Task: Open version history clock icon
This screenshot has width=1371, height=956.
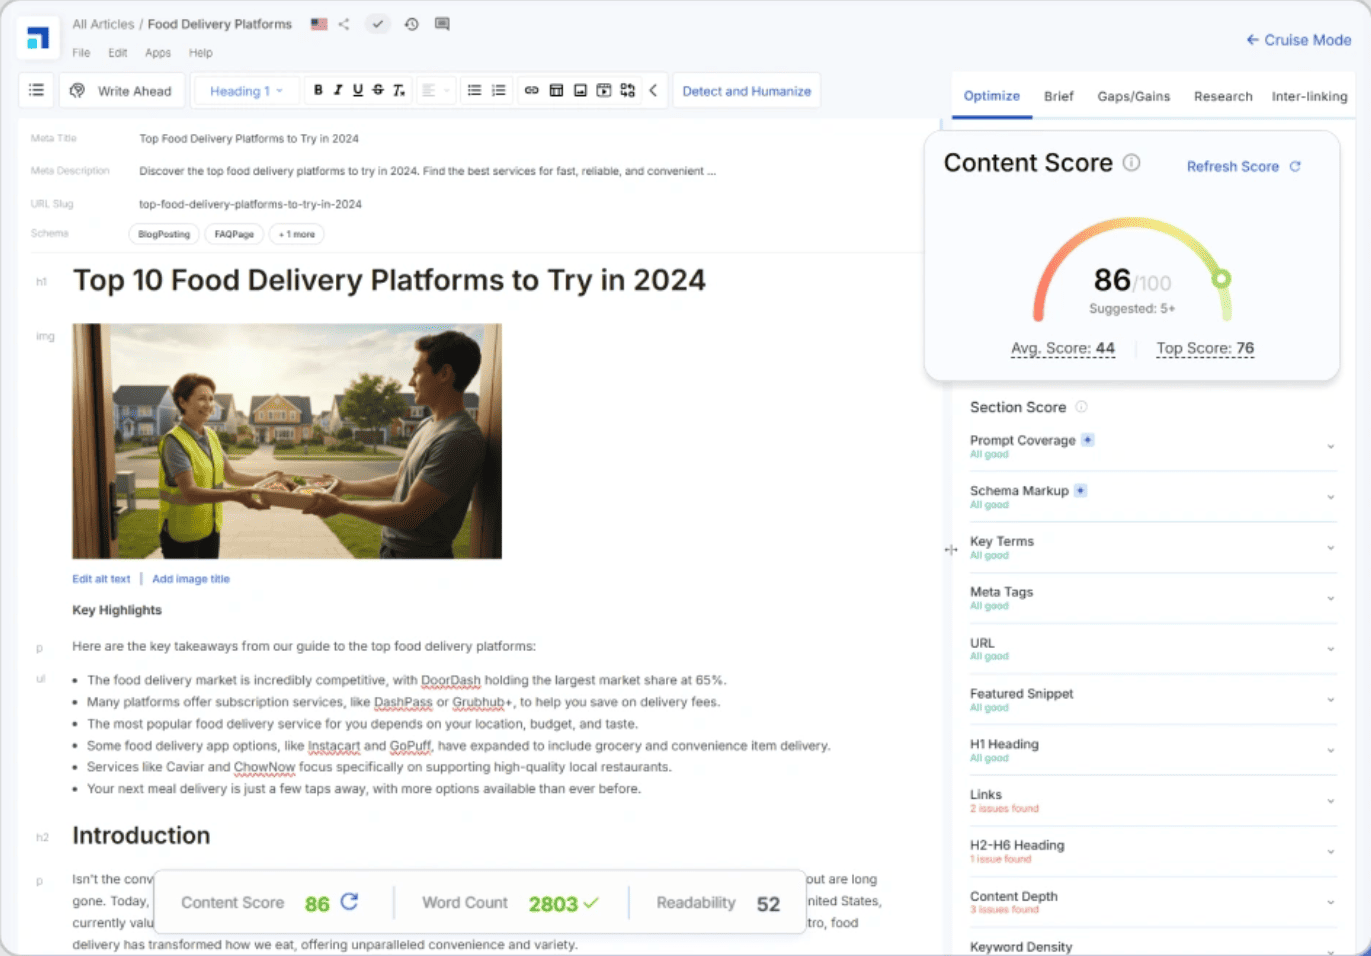Action: pos(411,24)
